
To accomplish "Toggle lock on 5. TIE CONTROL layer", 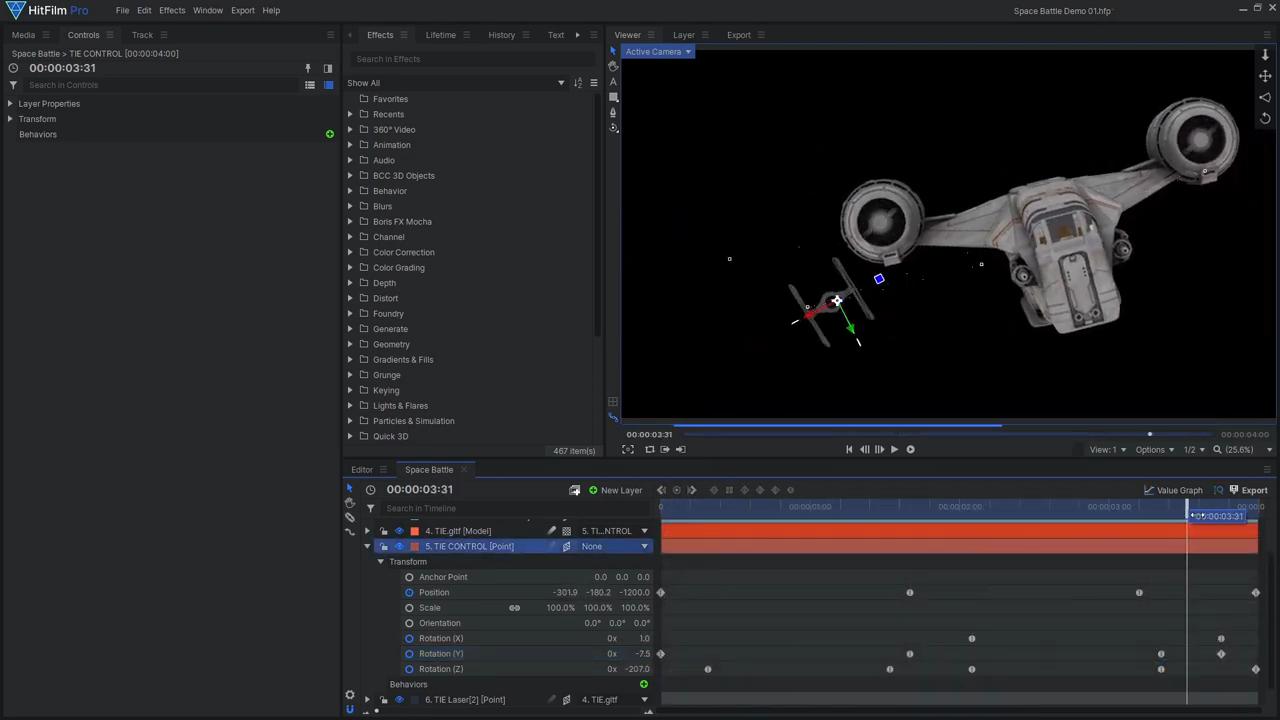I will (383, 546).
